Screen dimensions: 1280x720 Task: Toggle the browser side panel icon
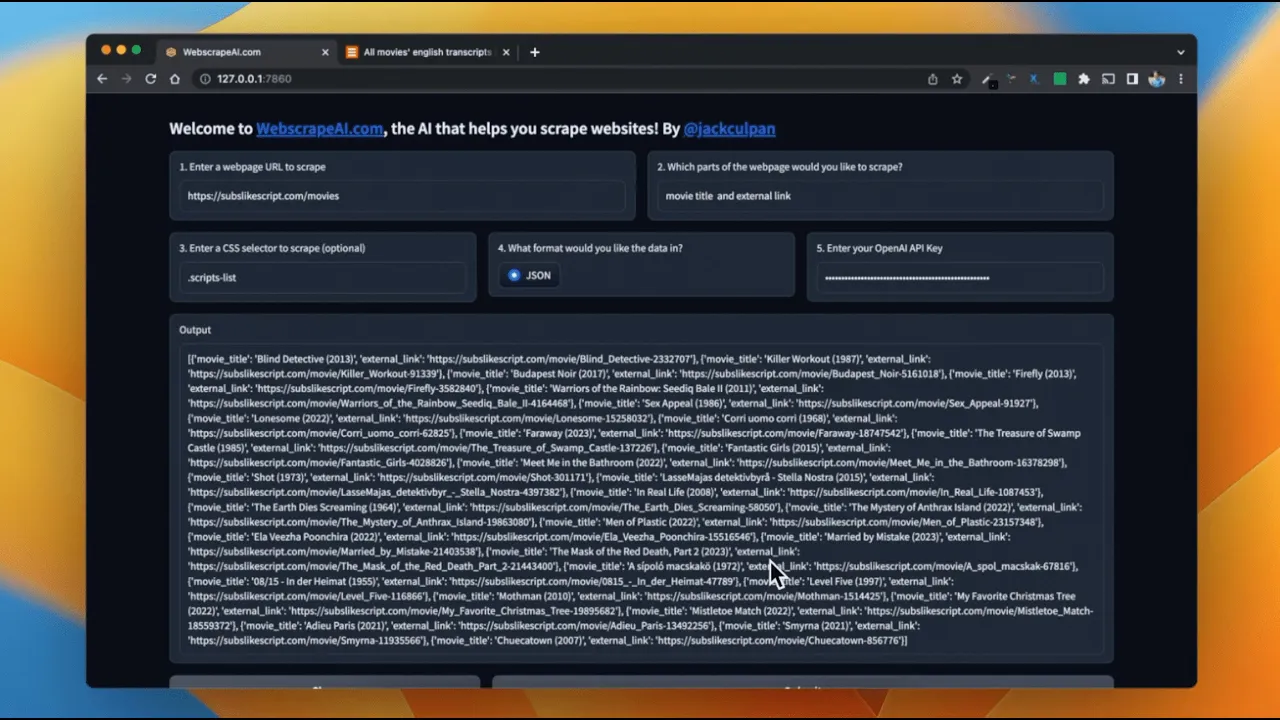(1132, 79)
